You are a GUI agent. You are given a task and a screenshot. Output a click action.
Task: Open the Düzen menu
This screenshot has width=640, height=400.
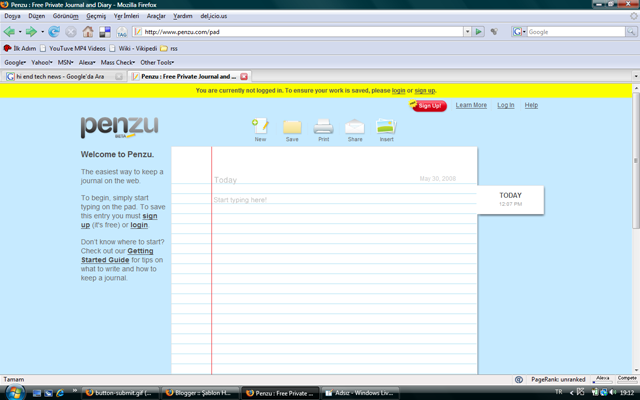tap(37, 16)
